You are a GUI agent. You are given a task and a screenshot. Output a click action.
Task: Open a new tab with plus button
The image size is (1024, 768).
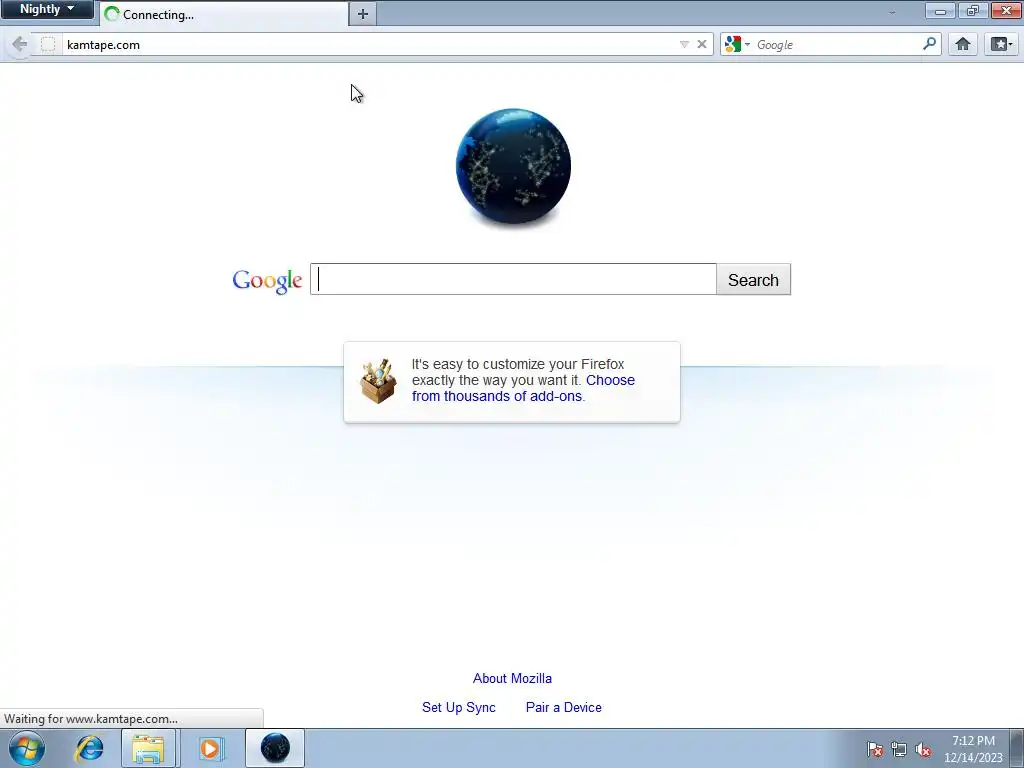(362, 14)
